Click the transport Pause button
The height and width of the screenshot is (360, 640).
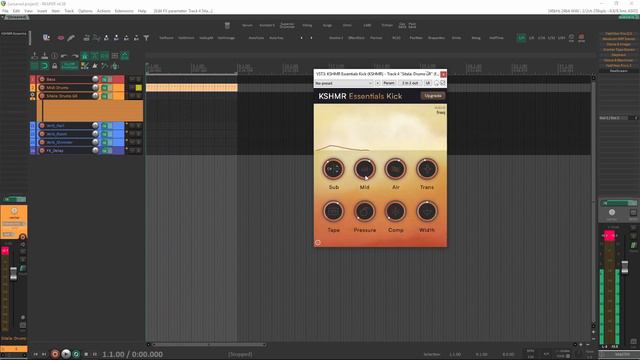coord(95,354)
